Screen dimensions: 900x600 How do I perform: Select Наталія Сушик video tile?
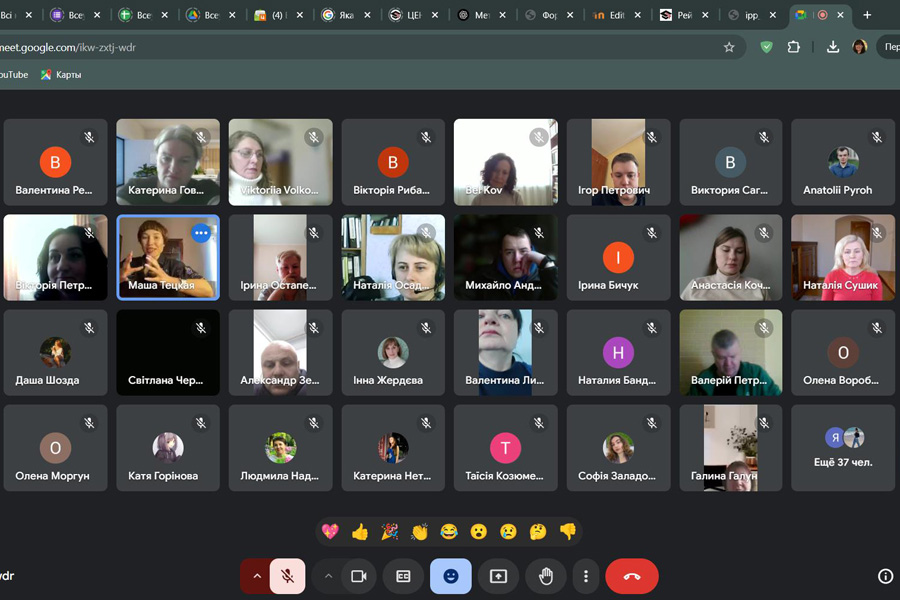point(843,257)
